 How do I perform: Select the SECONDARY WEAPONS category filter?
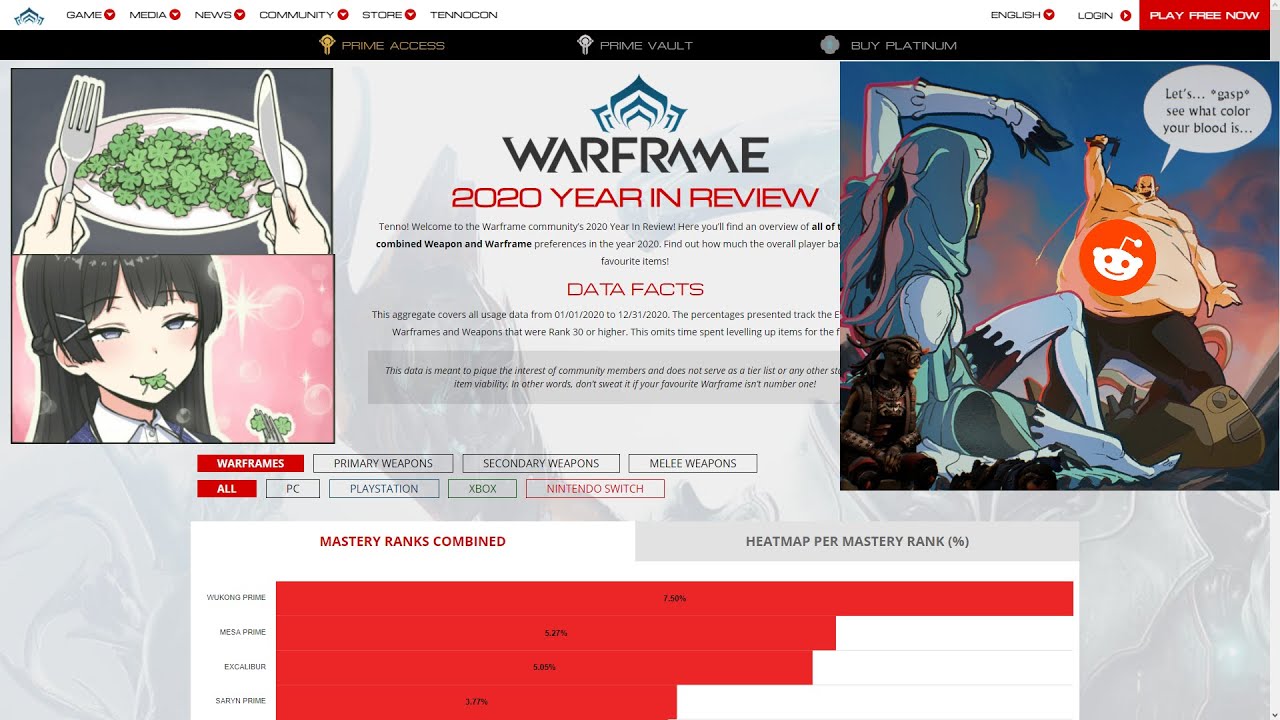(x=541, y=463)
